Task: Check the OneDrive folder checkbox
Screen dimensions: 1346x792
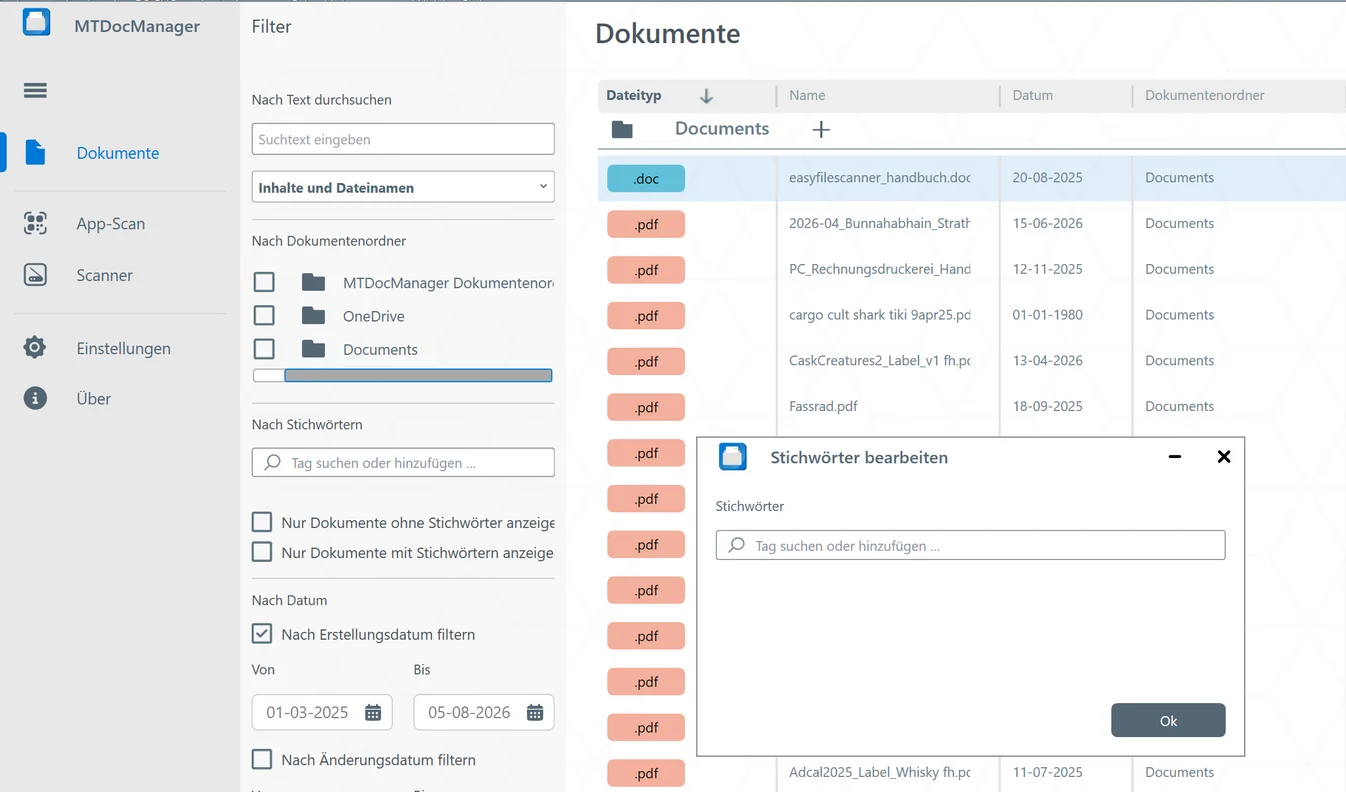Action: 264,316
